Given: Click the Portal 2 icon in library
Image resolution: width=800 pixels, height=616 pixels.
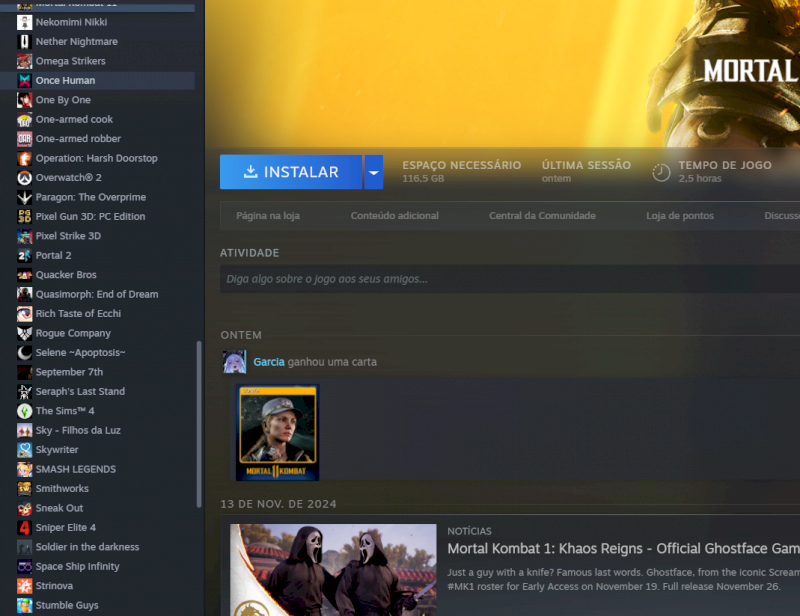Looking at the screenshot, I should 25,255.
